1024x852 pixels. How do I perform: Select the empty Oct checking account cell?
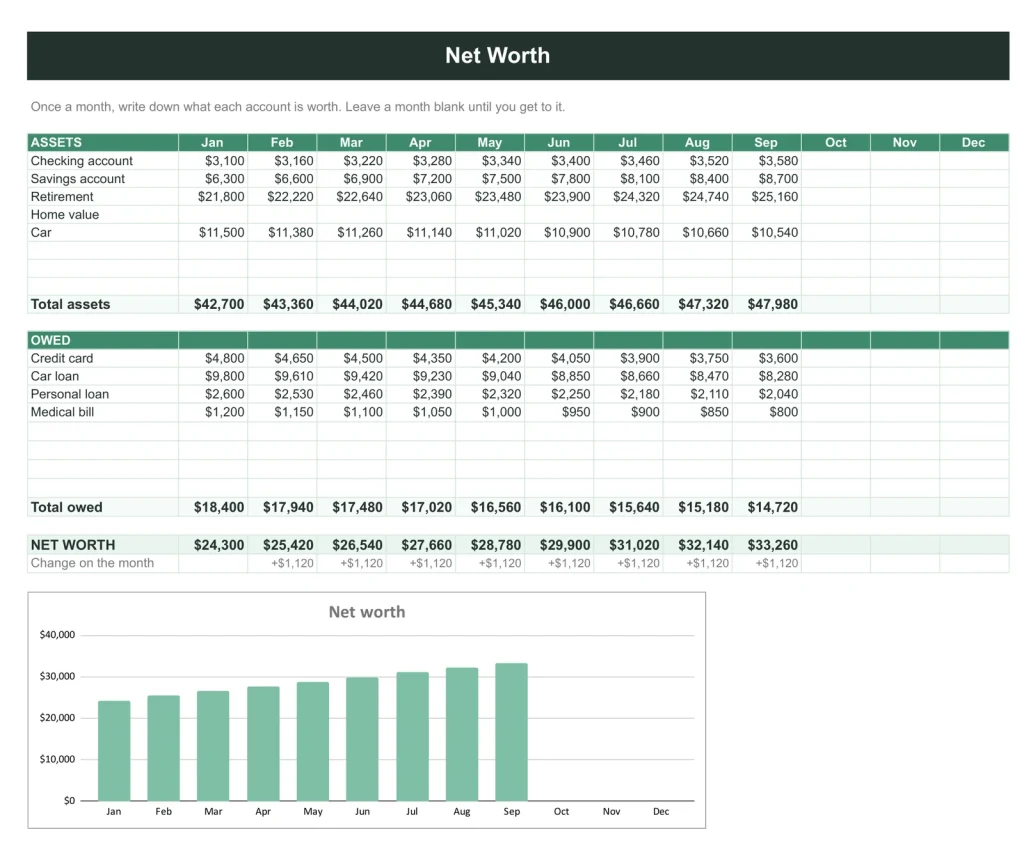click(x=836, y=161)
